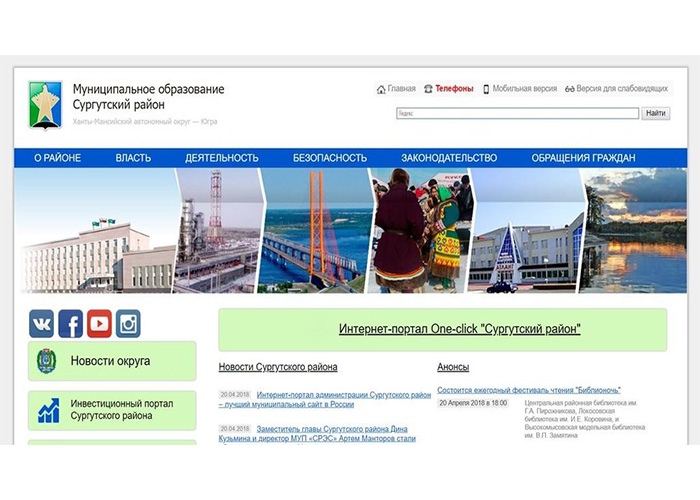Screen dimensions: 700x500
Task: Click the glasses icon for visually impaired version
Action: click(x=570, y=89)
